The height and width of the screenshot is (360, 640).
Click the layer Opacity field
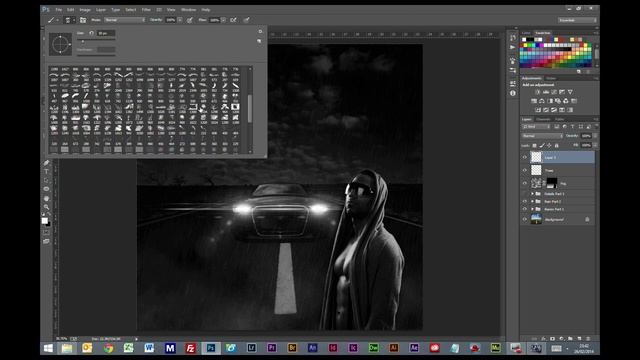586,136
